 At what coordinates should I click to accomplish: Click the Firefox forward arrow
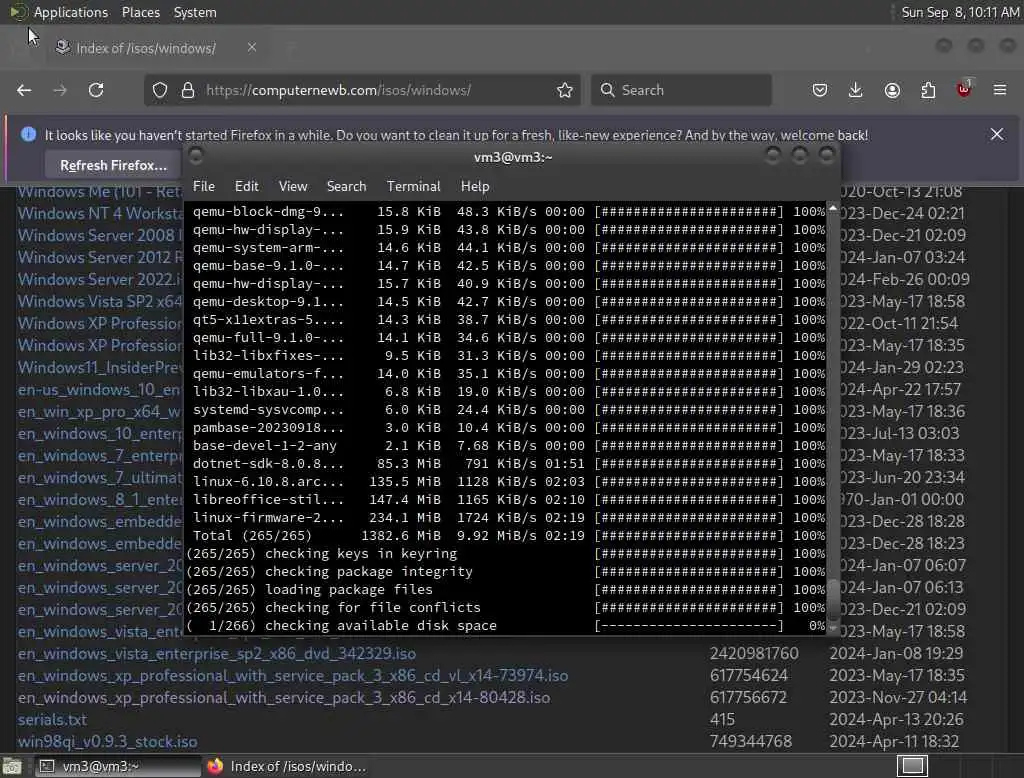click(59, 90)
